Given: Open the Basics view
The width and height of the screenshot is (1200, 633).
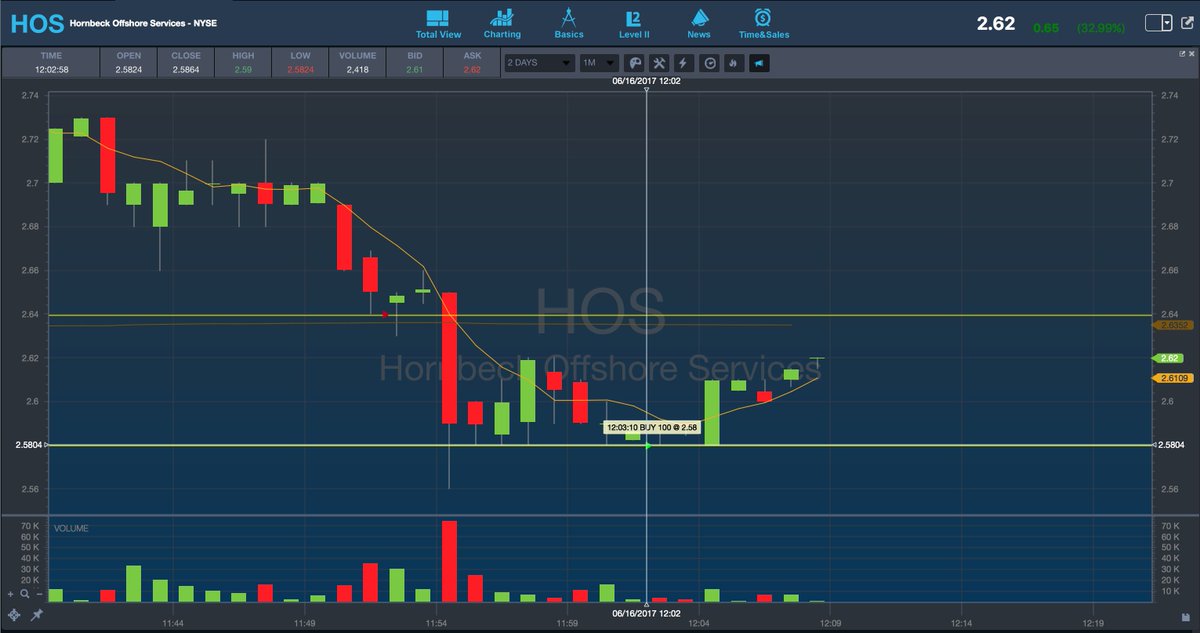Looking at the screenshot, I should [568, 22].
